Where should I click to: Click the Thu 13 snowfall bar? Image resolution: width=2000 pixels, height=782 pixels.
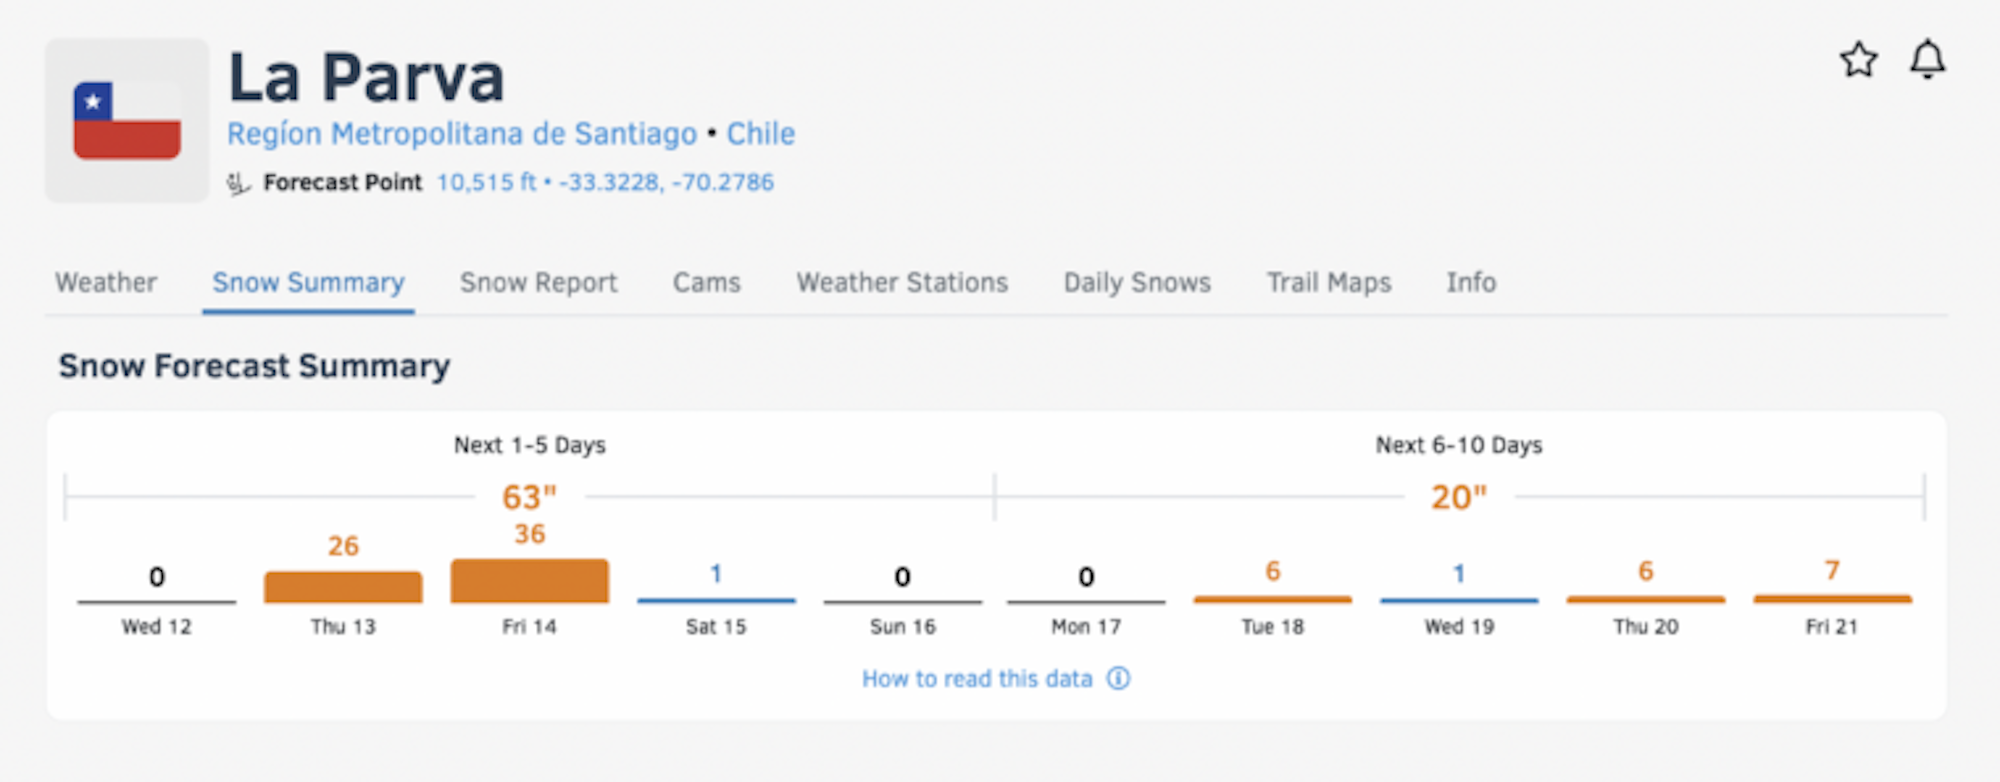pos(343,587)
